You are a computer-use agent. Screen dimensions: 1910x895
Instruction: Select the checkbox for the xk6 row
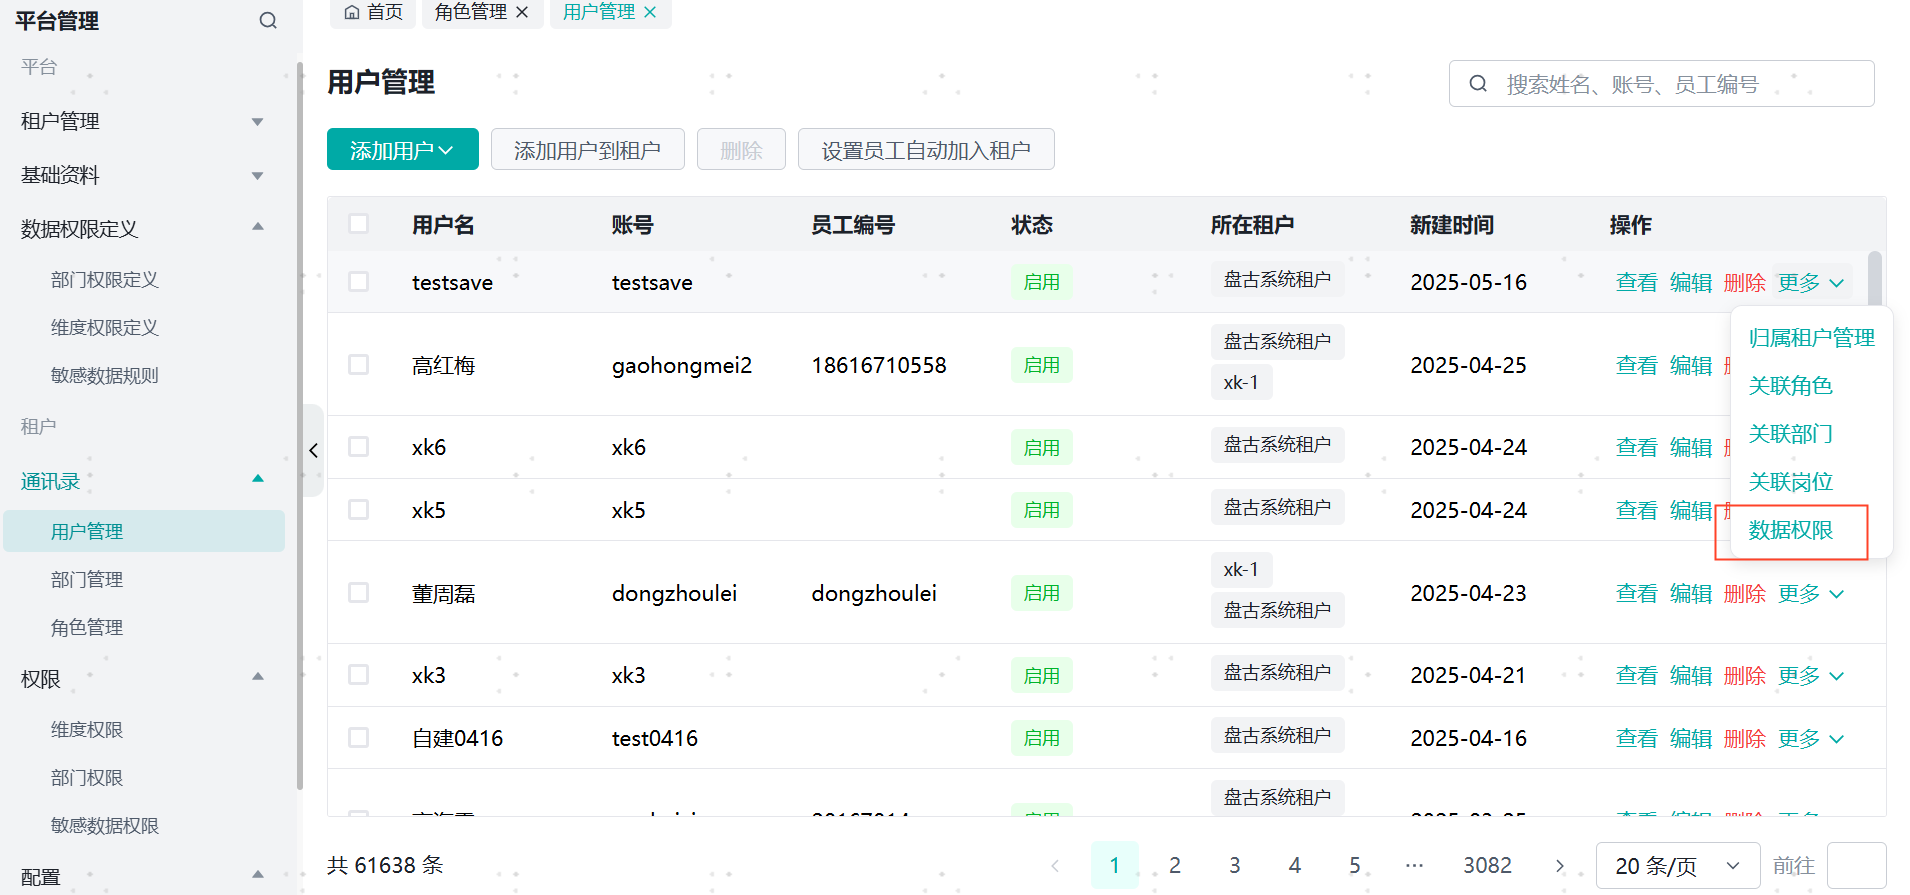[x=358, y=447]
